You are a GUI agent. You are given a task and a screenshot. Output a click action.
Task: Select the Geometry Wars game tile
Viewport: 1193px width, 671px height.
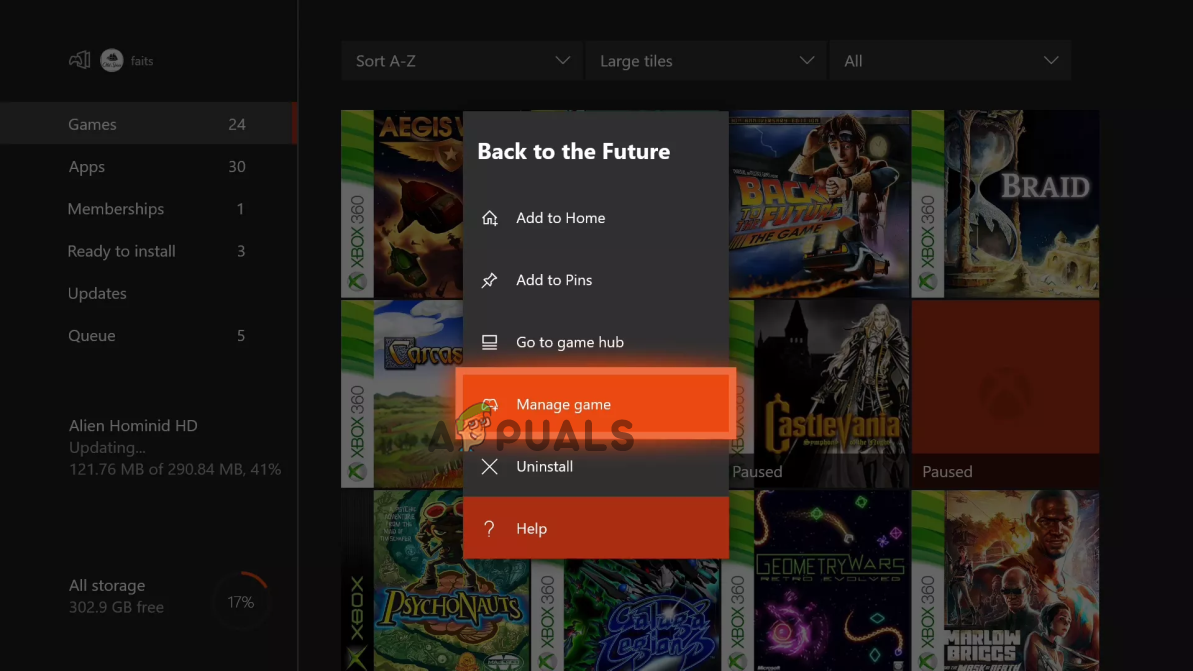[815, 580]
